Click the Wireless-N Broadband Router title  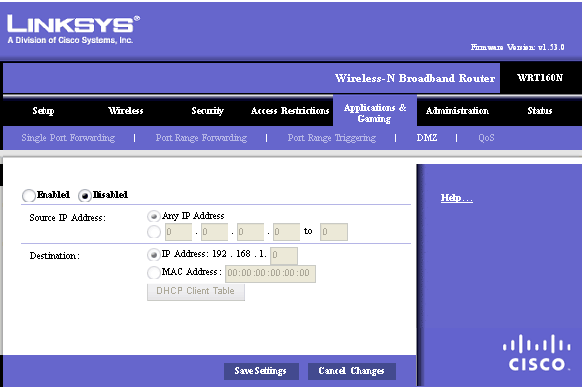pos(415,78)
